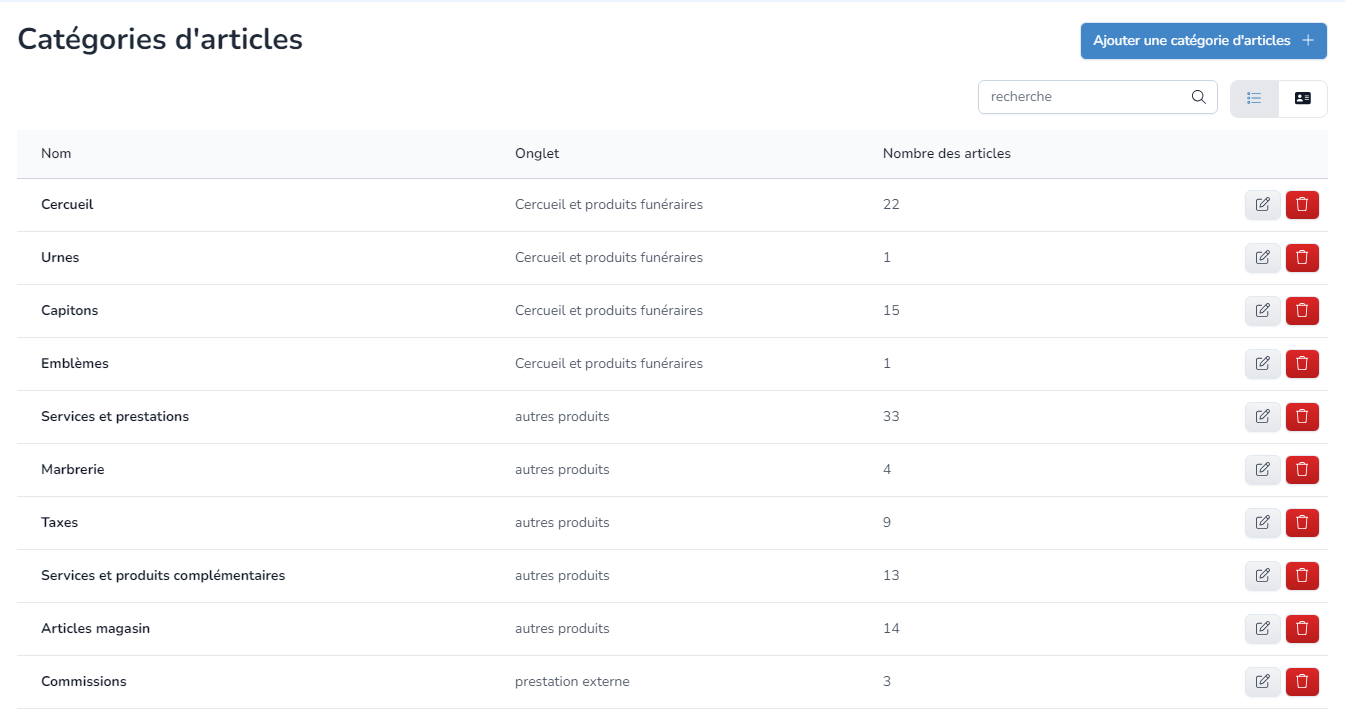Click the Nom column header

click(x=56, y=154)
